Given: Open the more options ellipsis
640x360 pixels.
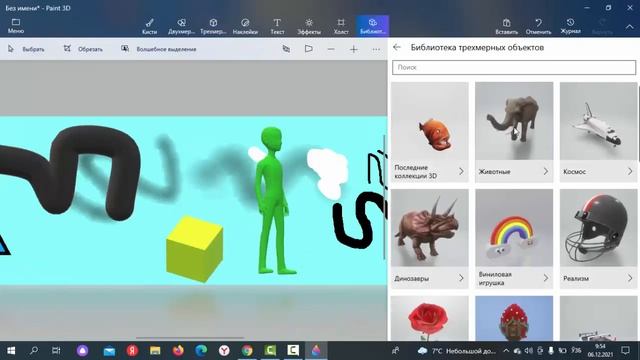Looking at the screenshot, I should point(376,49).
